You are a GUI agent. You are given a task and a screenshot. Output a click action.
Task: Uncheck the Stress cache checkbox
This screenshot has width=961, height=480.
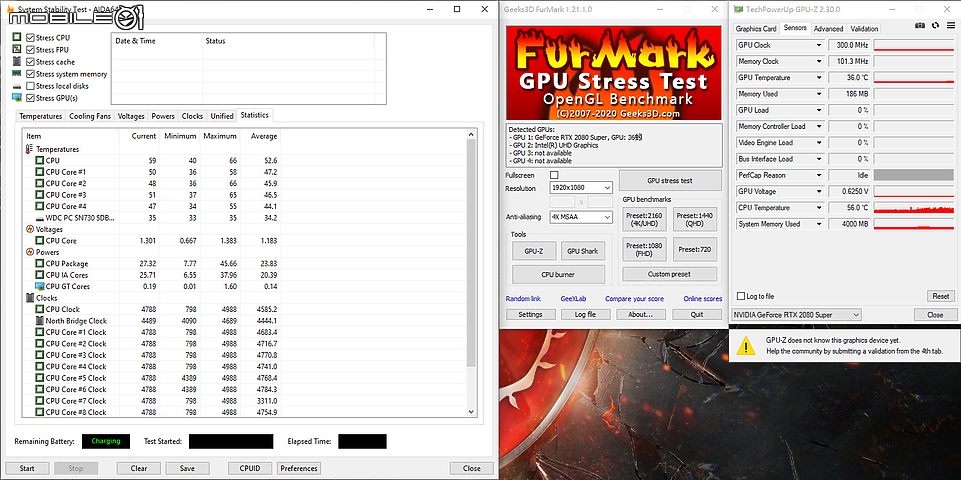[x=30, y=62]
